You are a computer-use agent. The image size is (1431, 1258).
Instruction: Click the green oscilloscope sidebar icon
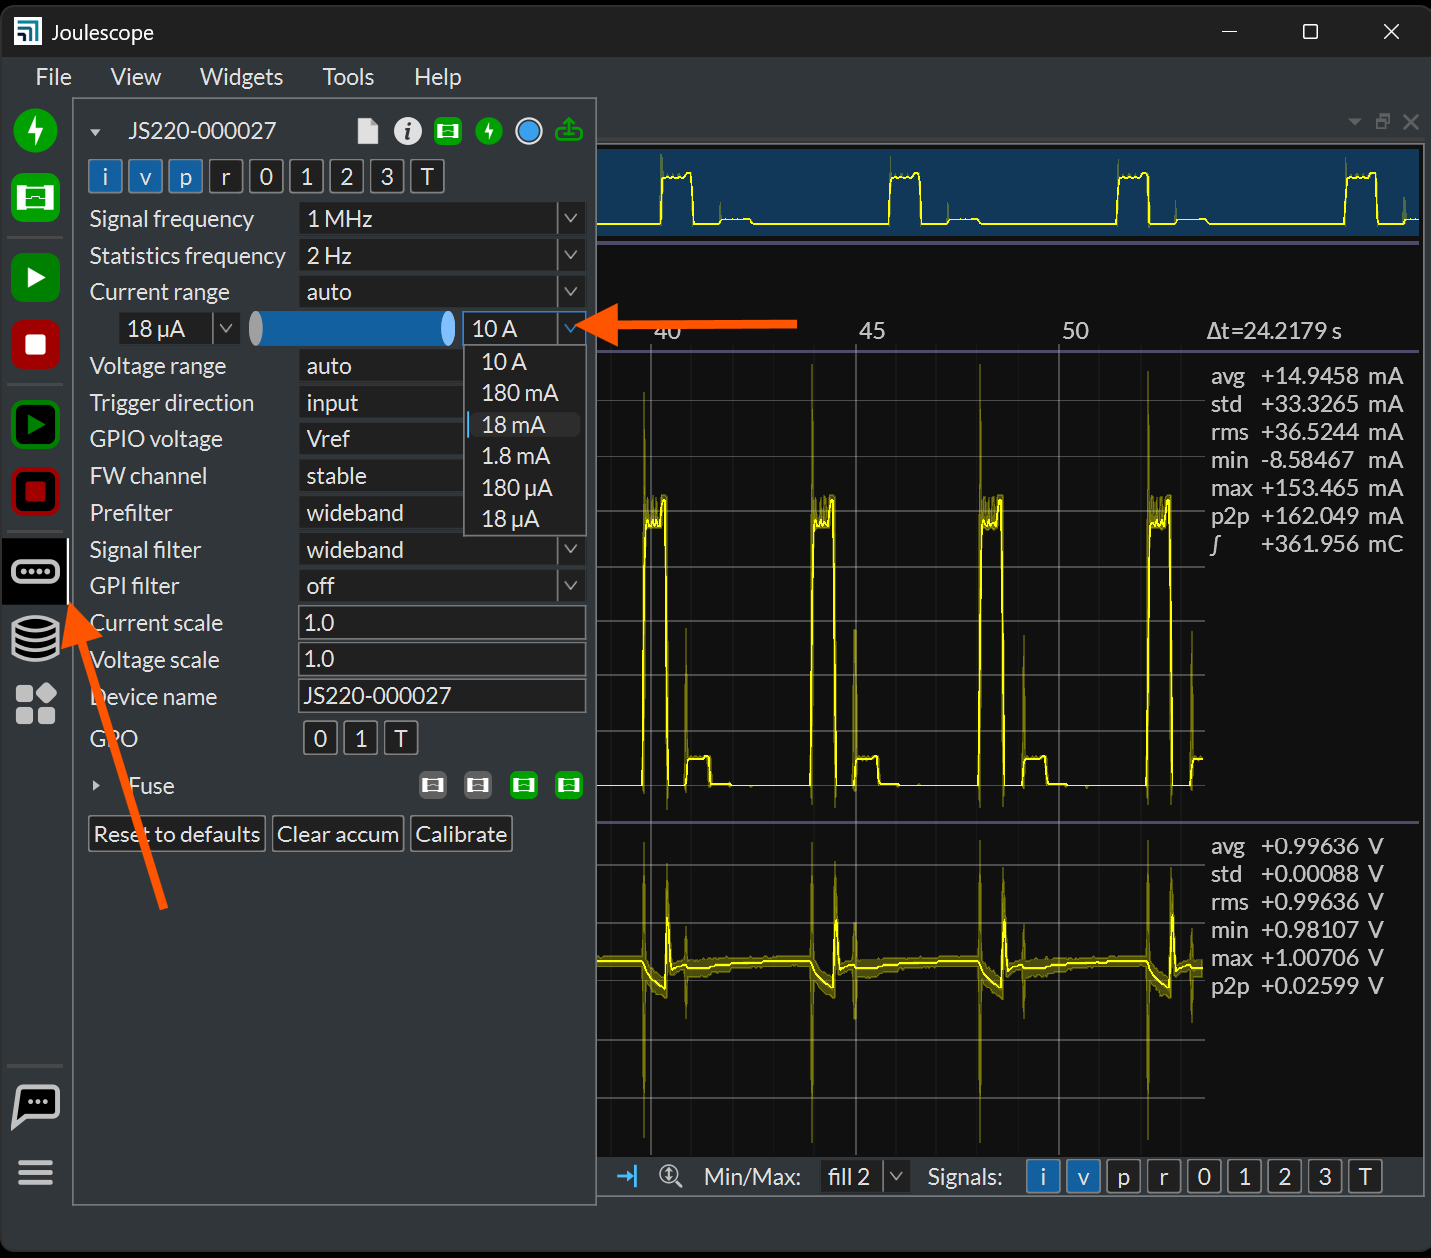(35, 197)
